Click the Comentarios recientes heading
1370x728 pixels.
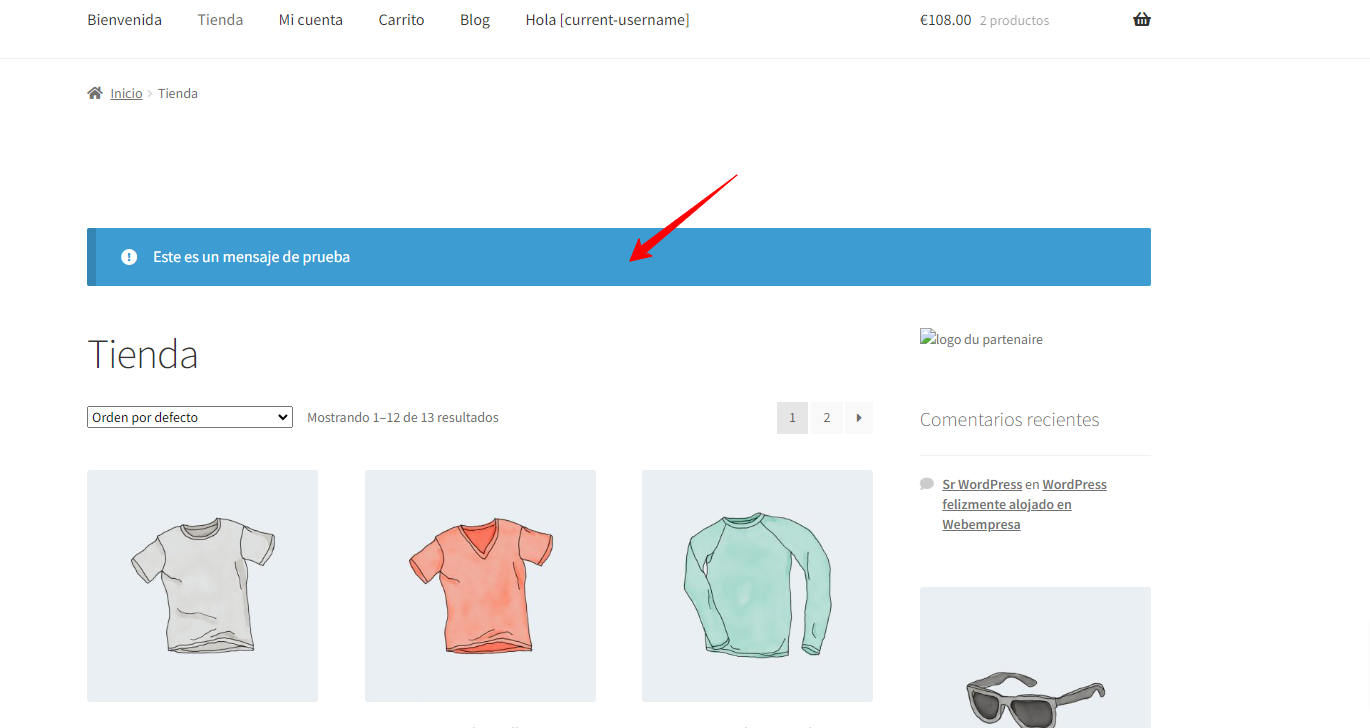click(1009, 420)
